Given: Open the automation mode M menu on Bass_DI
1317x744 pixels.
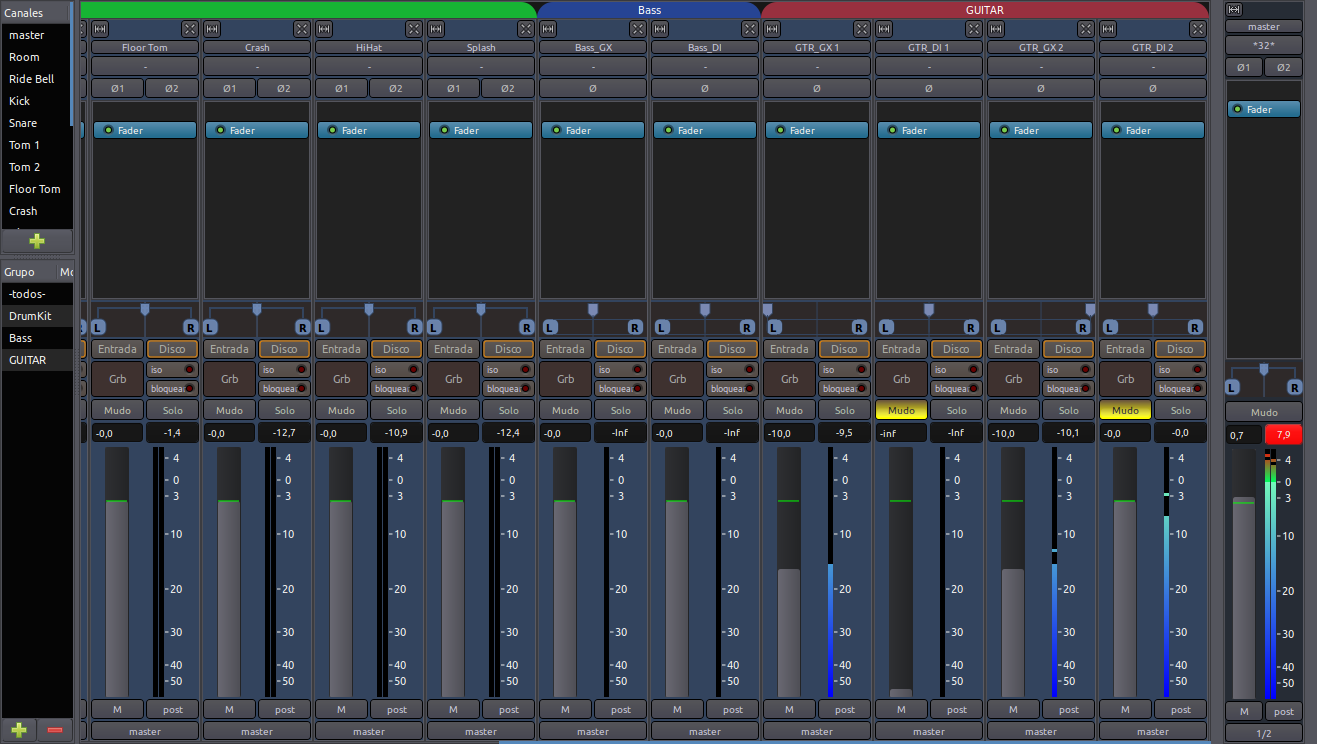Looking at the screenshot, I should (677, 710).
